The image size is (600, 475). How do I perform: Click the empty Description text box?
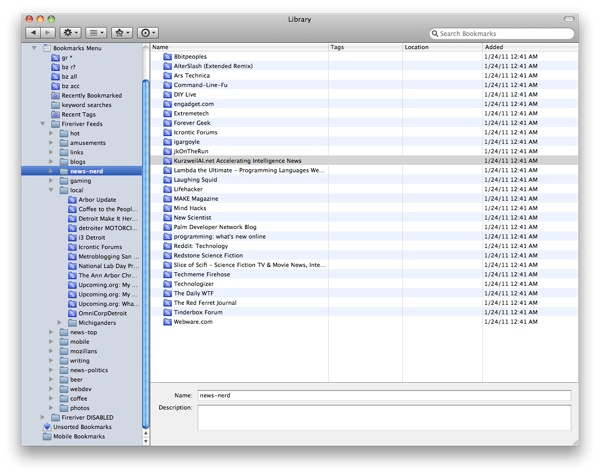coord(384,418)
